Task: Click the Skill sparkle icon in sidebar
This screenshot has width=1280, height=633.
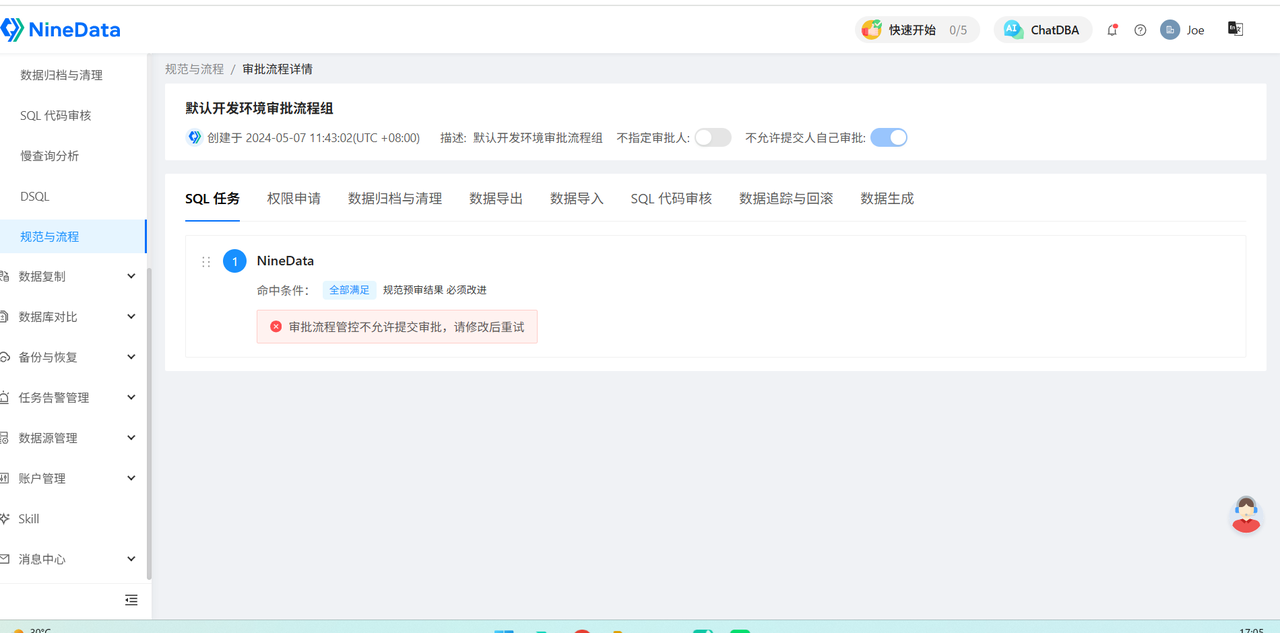Action: [x=5, y=519]
